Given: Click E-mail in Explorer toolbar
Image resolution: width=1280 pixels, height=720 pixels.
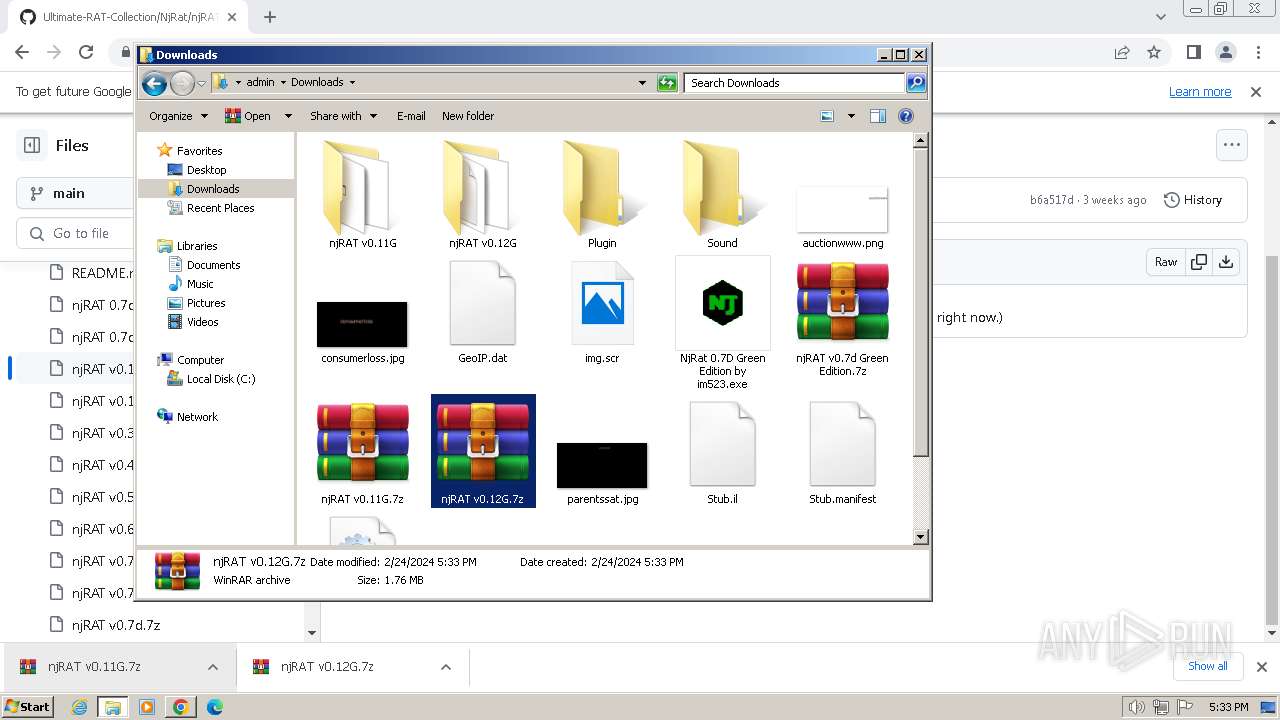Looking at the screenshot, I should (411, 116).
